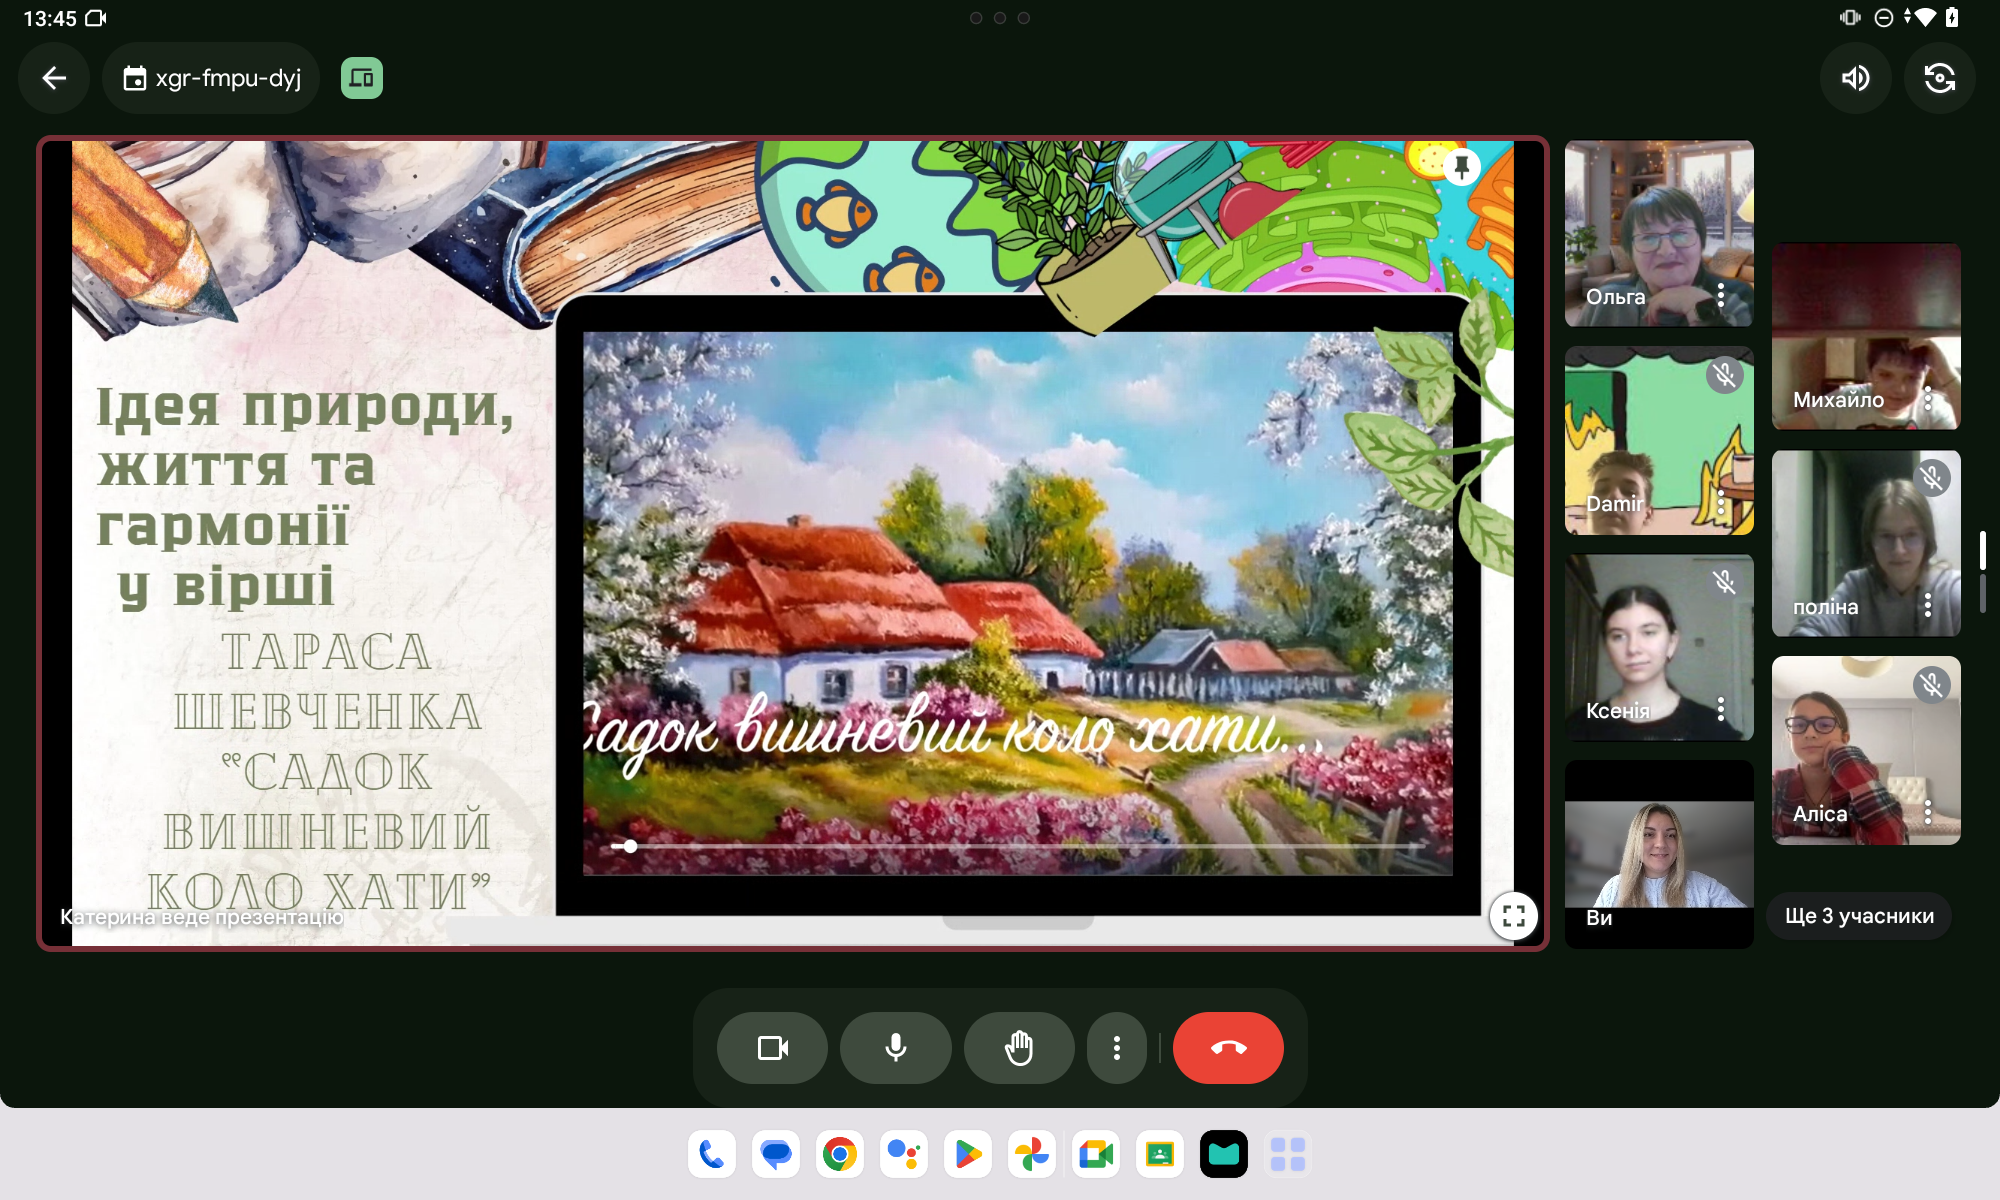Screen dimensions: 2000x1200
Task: Toggle the microphone mute button
Action: (x=895, y=1048)
